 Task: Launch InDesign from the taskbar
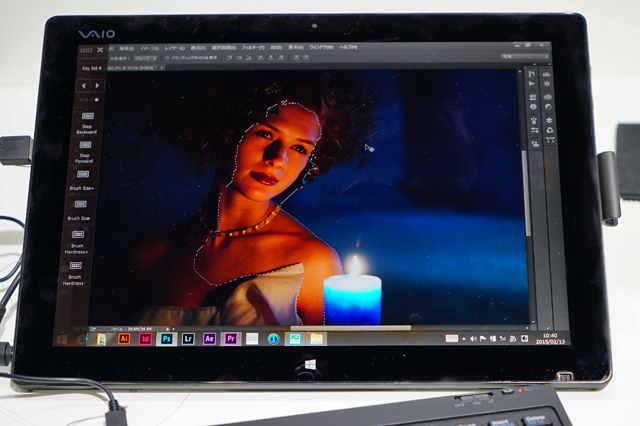145,339
